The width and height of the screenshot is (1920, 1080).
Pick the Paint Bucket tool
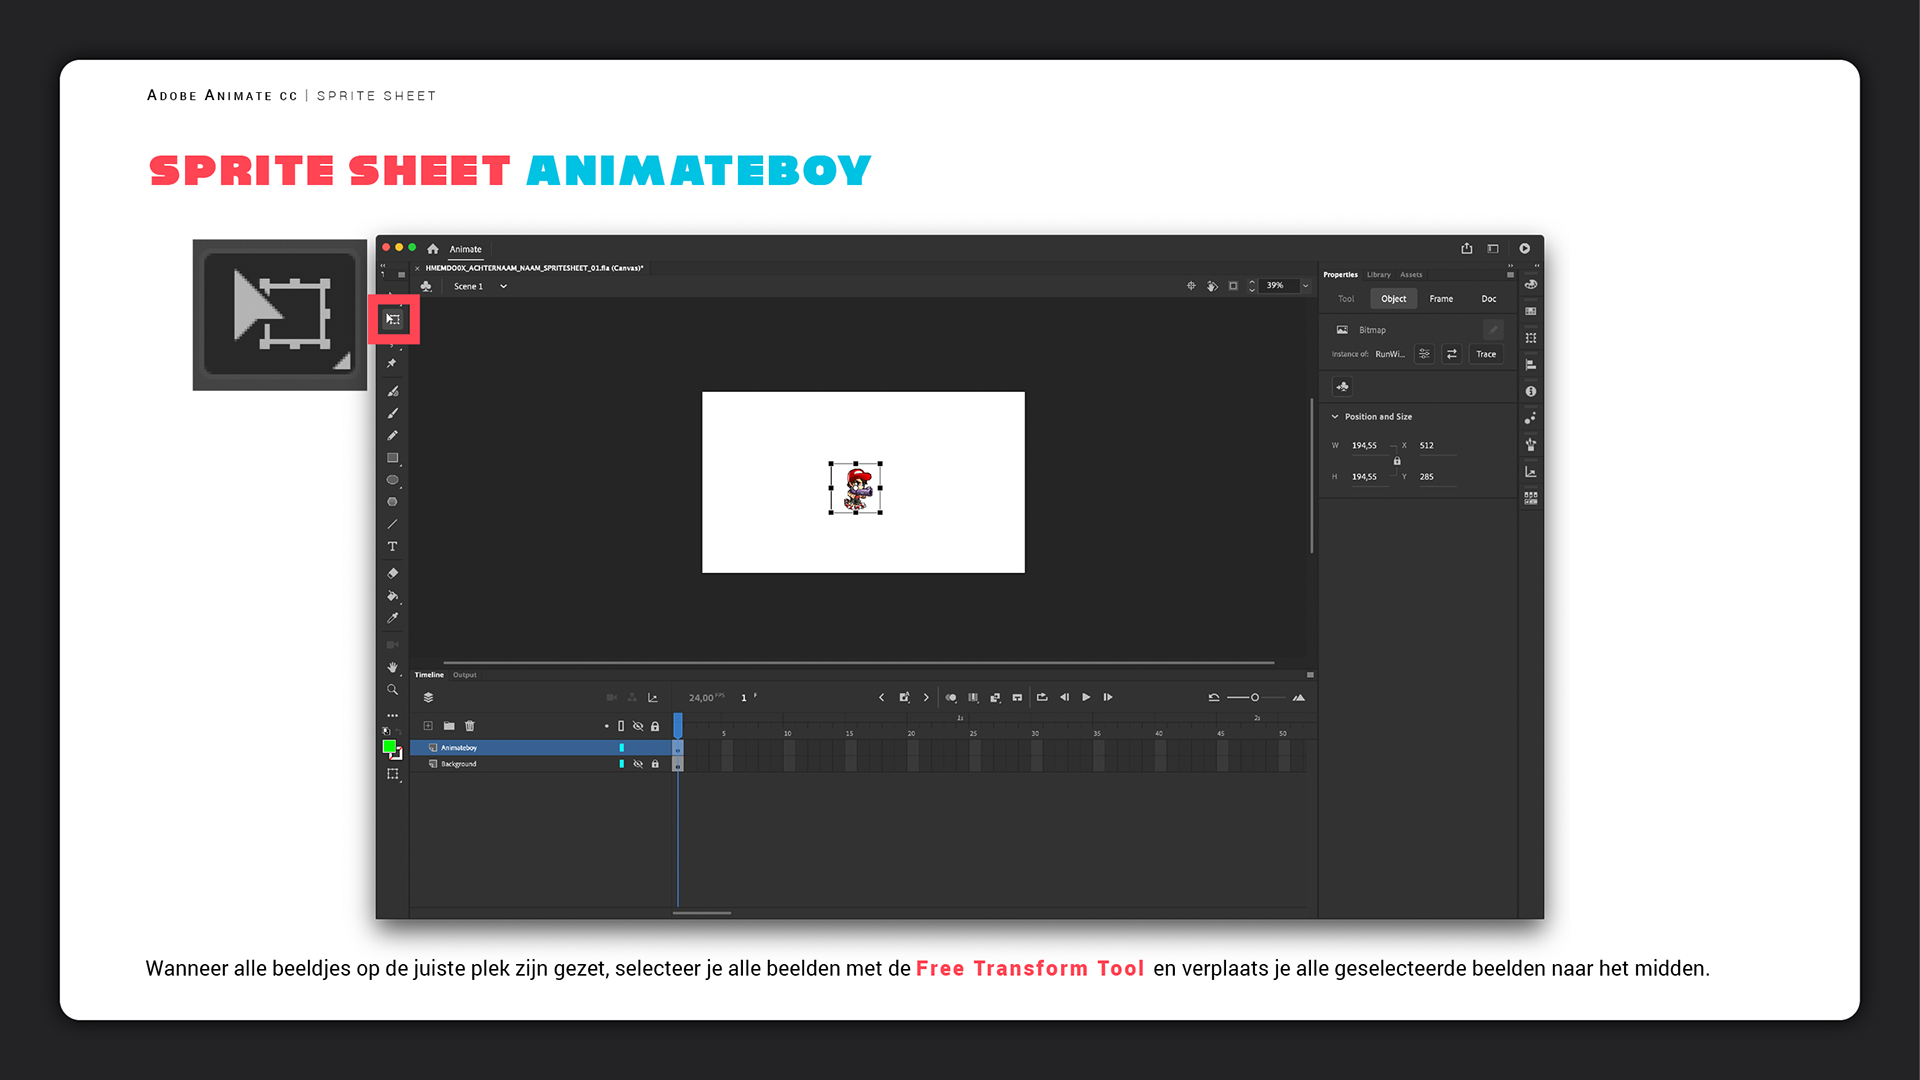tap(392, 596)
